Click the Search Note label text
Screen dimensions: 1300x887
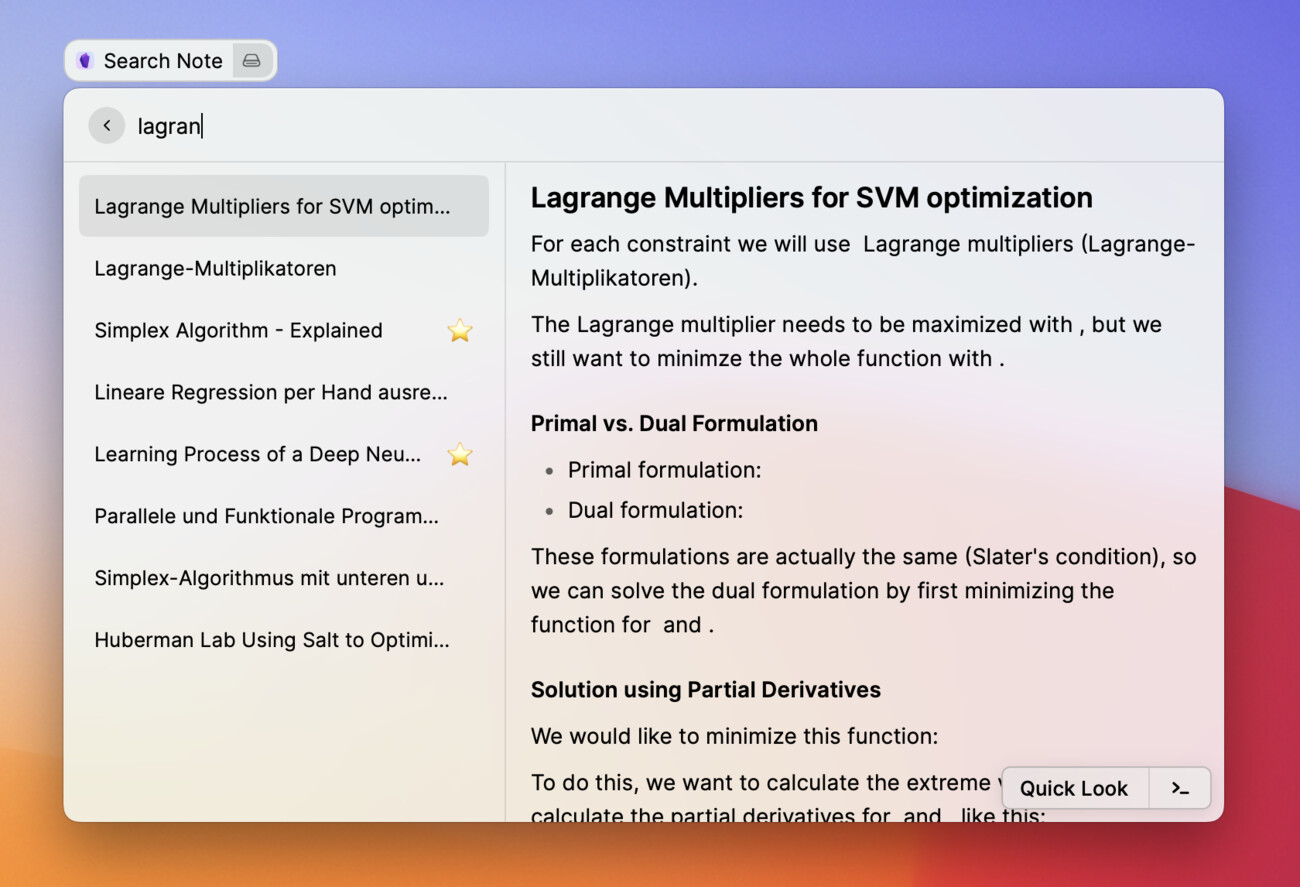(x=163, y=61)
